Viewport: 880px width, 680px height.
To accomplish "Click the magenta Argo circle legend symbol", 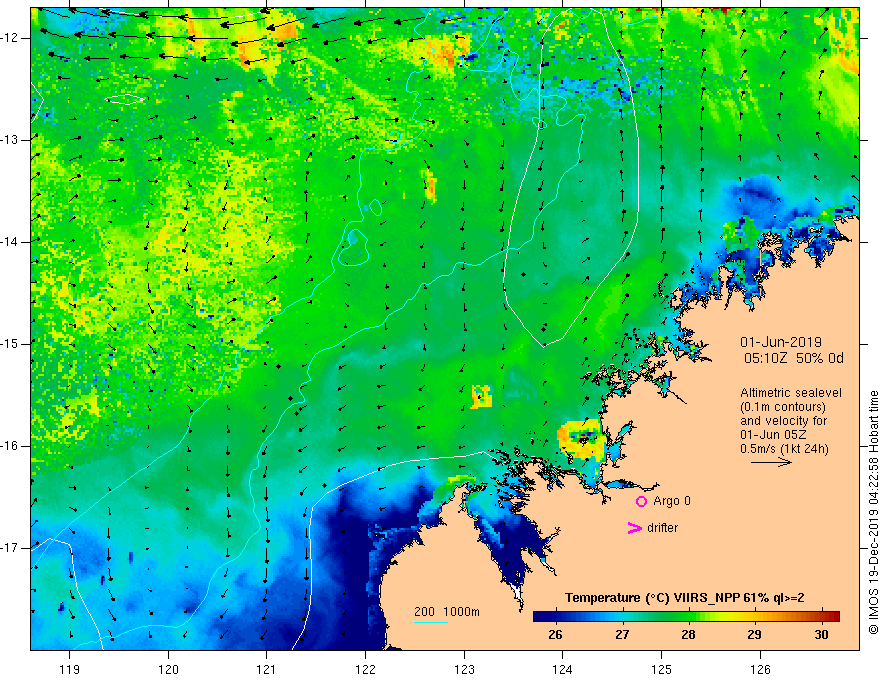I will [641, 502].
